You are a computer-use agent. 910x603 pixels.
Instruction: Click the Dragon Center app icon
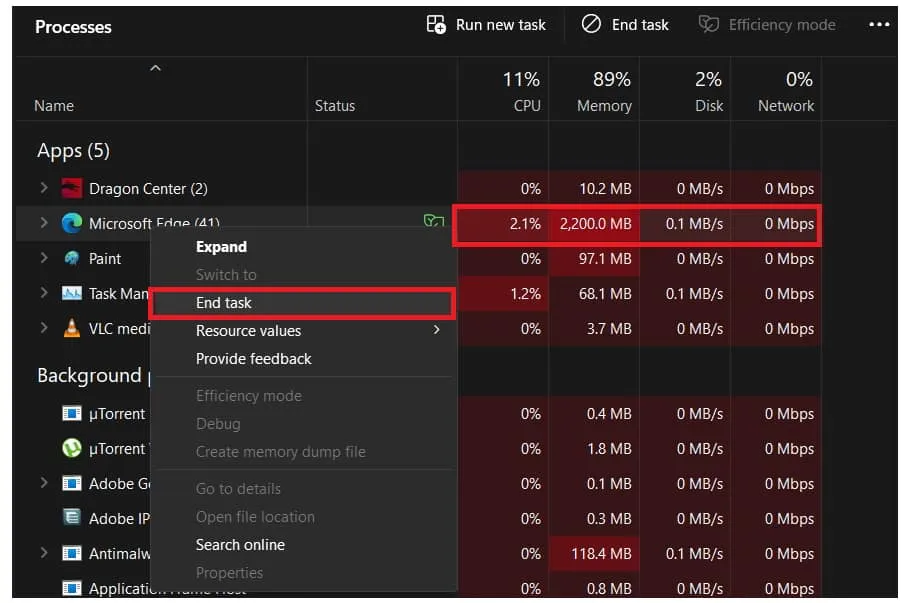tap(72, 188)
